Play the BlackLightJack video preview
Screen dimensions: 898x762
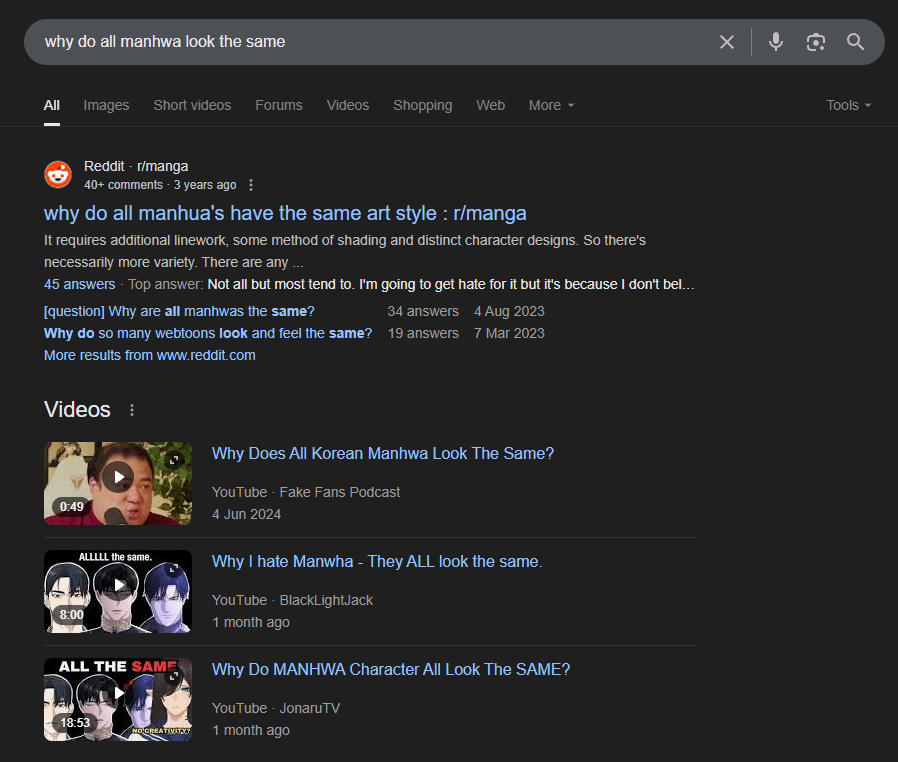click(119, 585)
